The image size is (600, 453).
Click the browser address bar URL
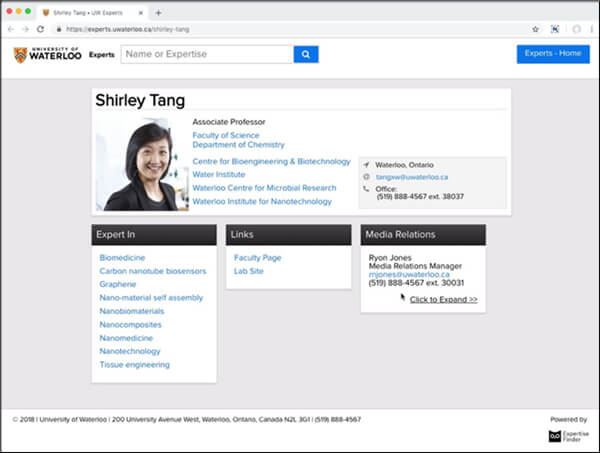127,29
